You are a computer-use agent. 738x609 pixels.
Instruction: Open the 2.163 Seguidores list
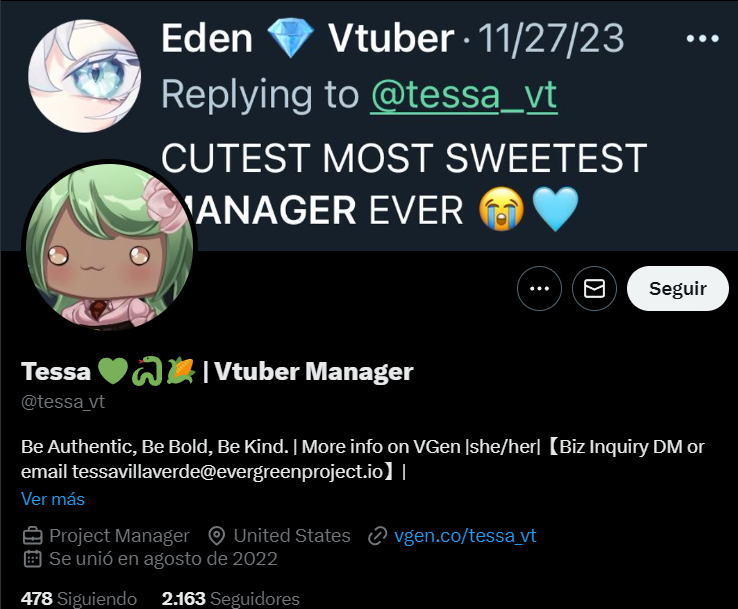[x=231, y=599]
